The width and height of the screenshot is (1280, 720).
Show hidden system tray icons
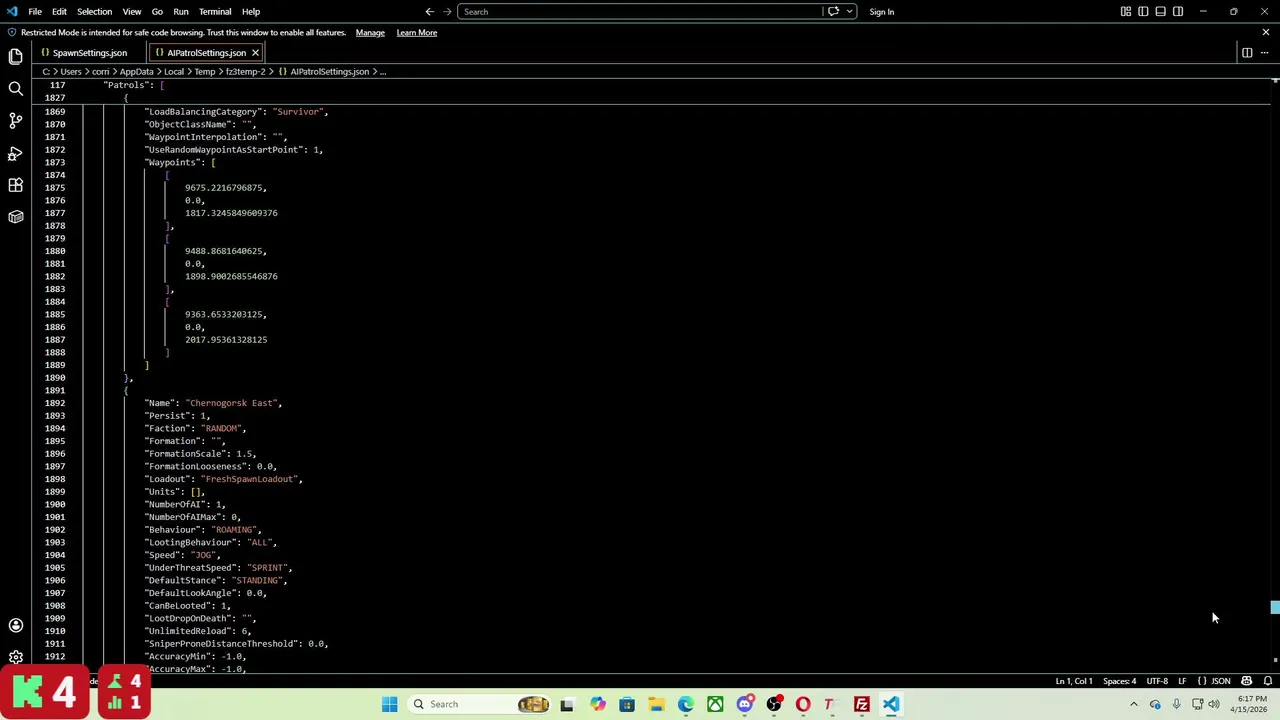click(x=1133, y=704)
